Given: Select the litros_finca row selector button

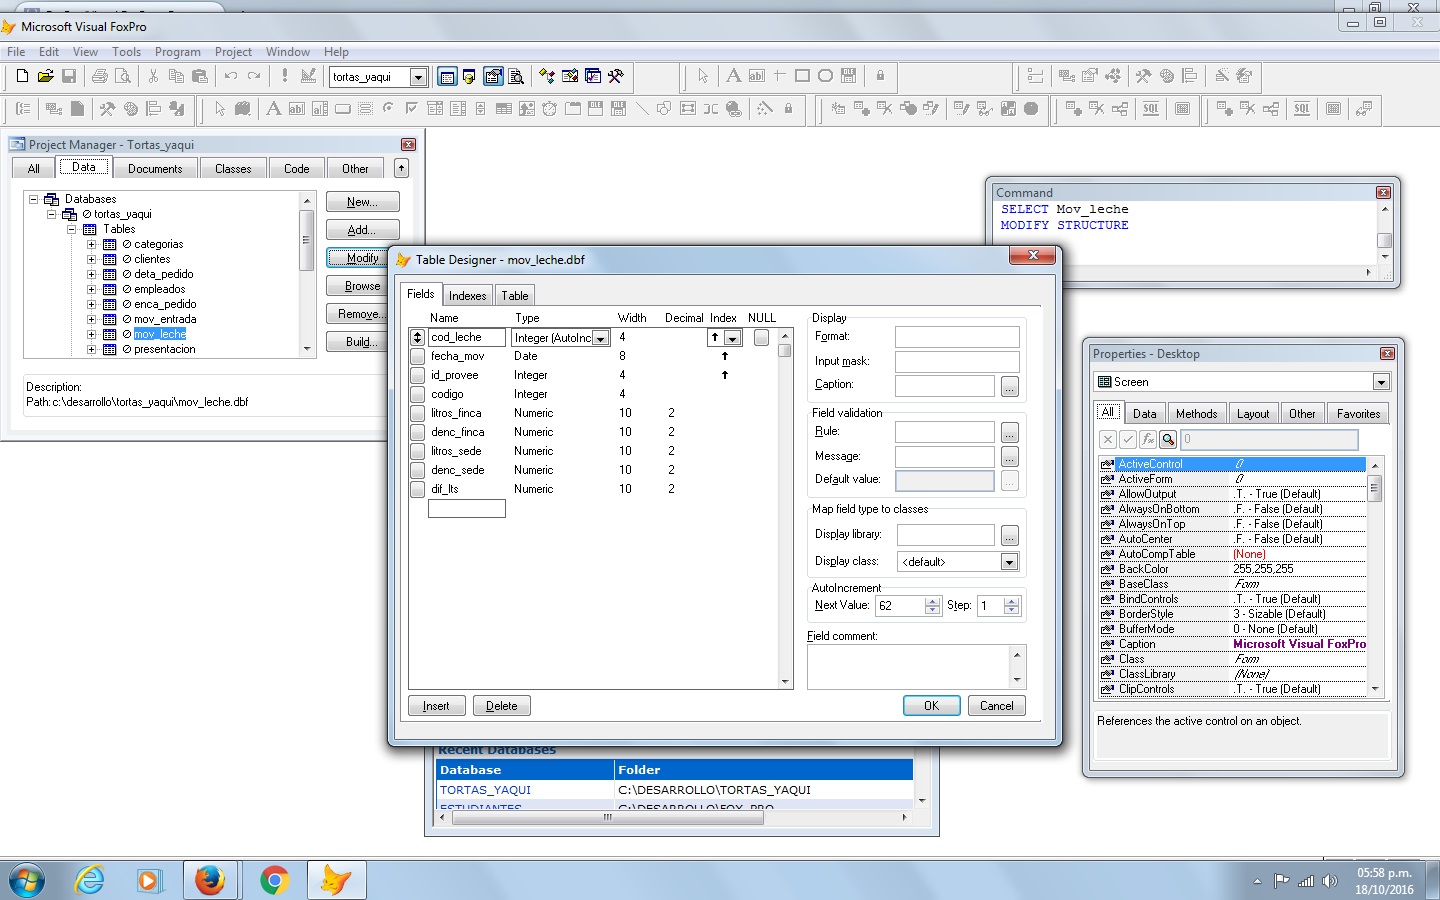Looking at the screenshot, I should [x=417, y=414].
